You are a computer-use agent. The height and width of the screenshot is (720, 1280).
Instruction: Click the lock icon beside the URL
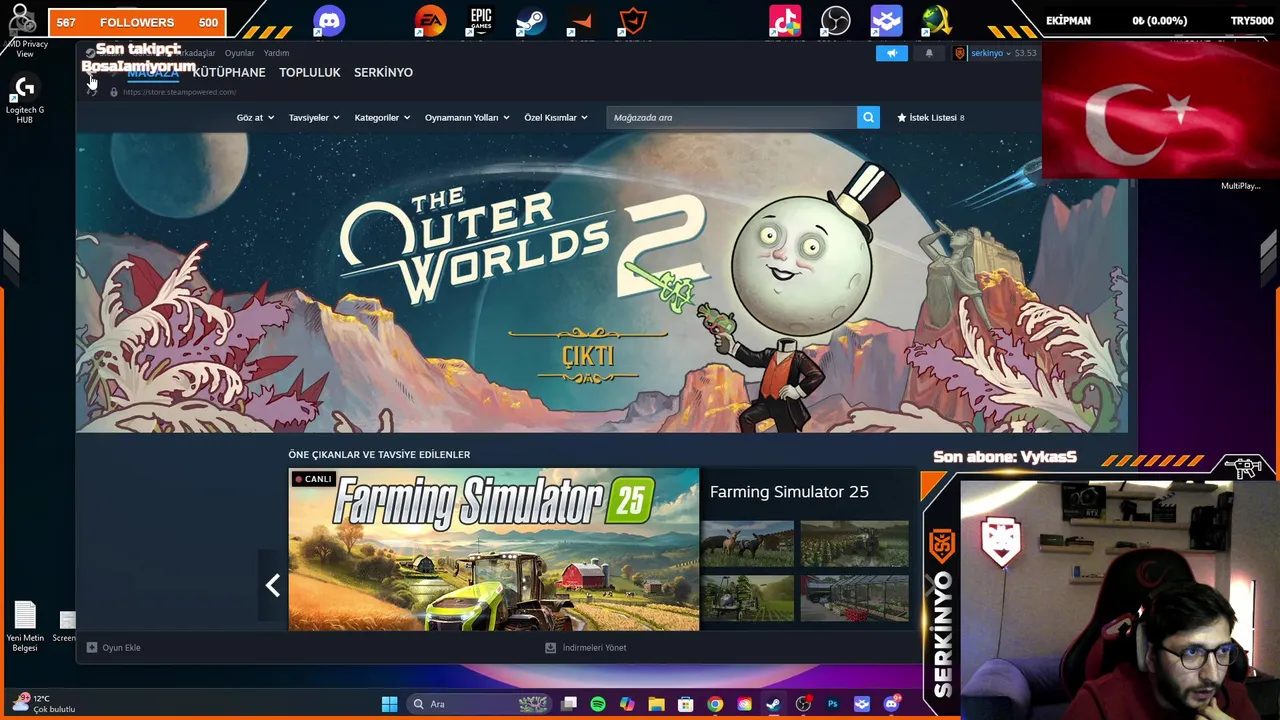coord(114,92)
